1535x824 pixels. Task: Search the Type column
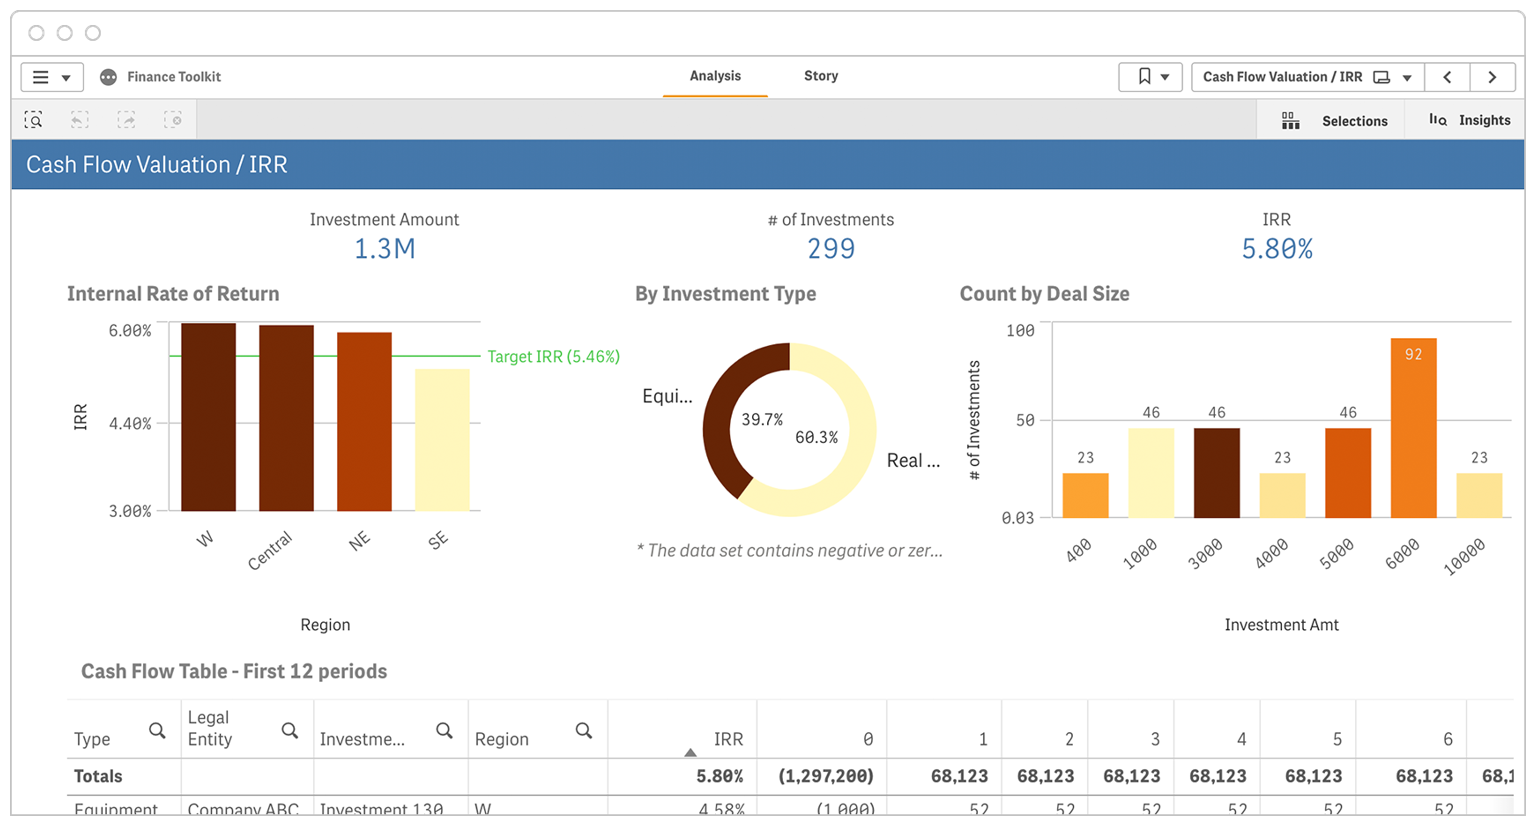point(157,731)
